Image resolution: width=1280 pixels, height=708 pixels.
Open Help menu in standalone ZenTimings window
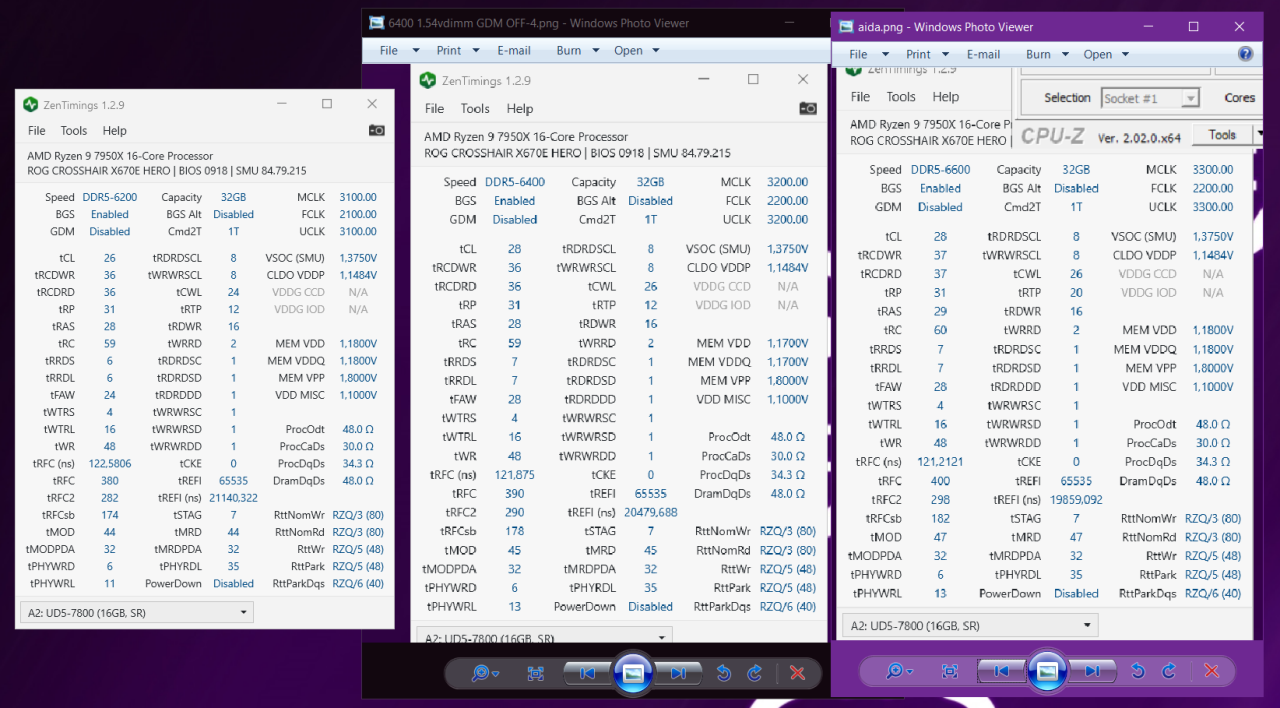coord(115,131)
